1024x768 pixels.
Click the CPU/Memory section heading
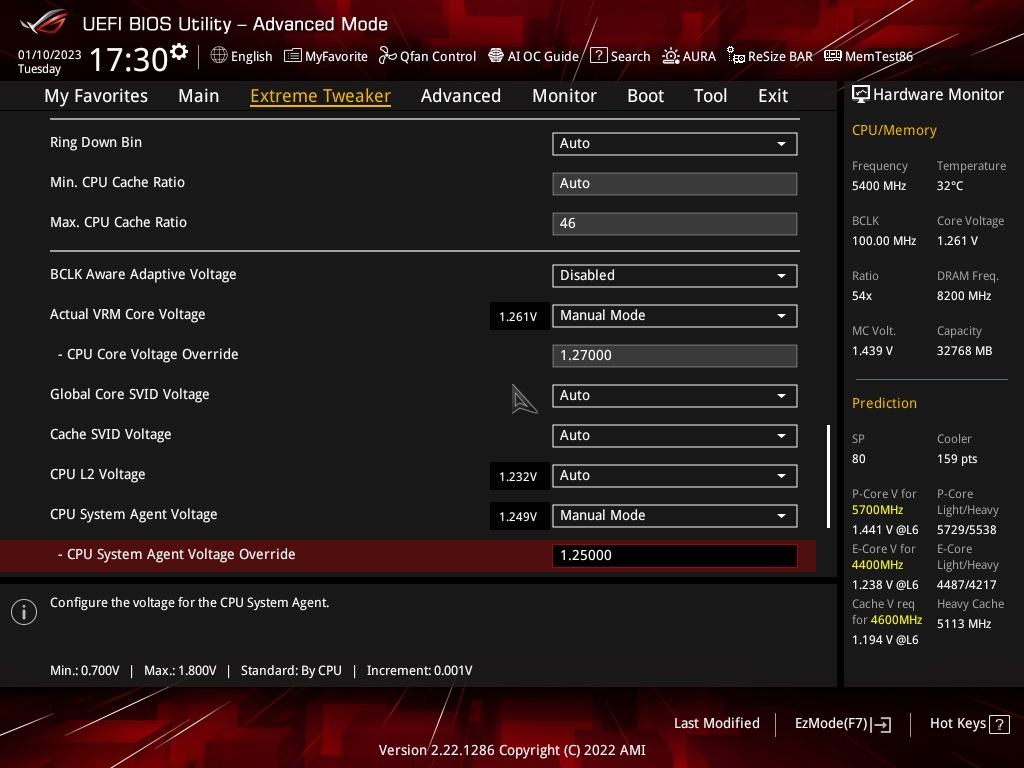point(894,130)
